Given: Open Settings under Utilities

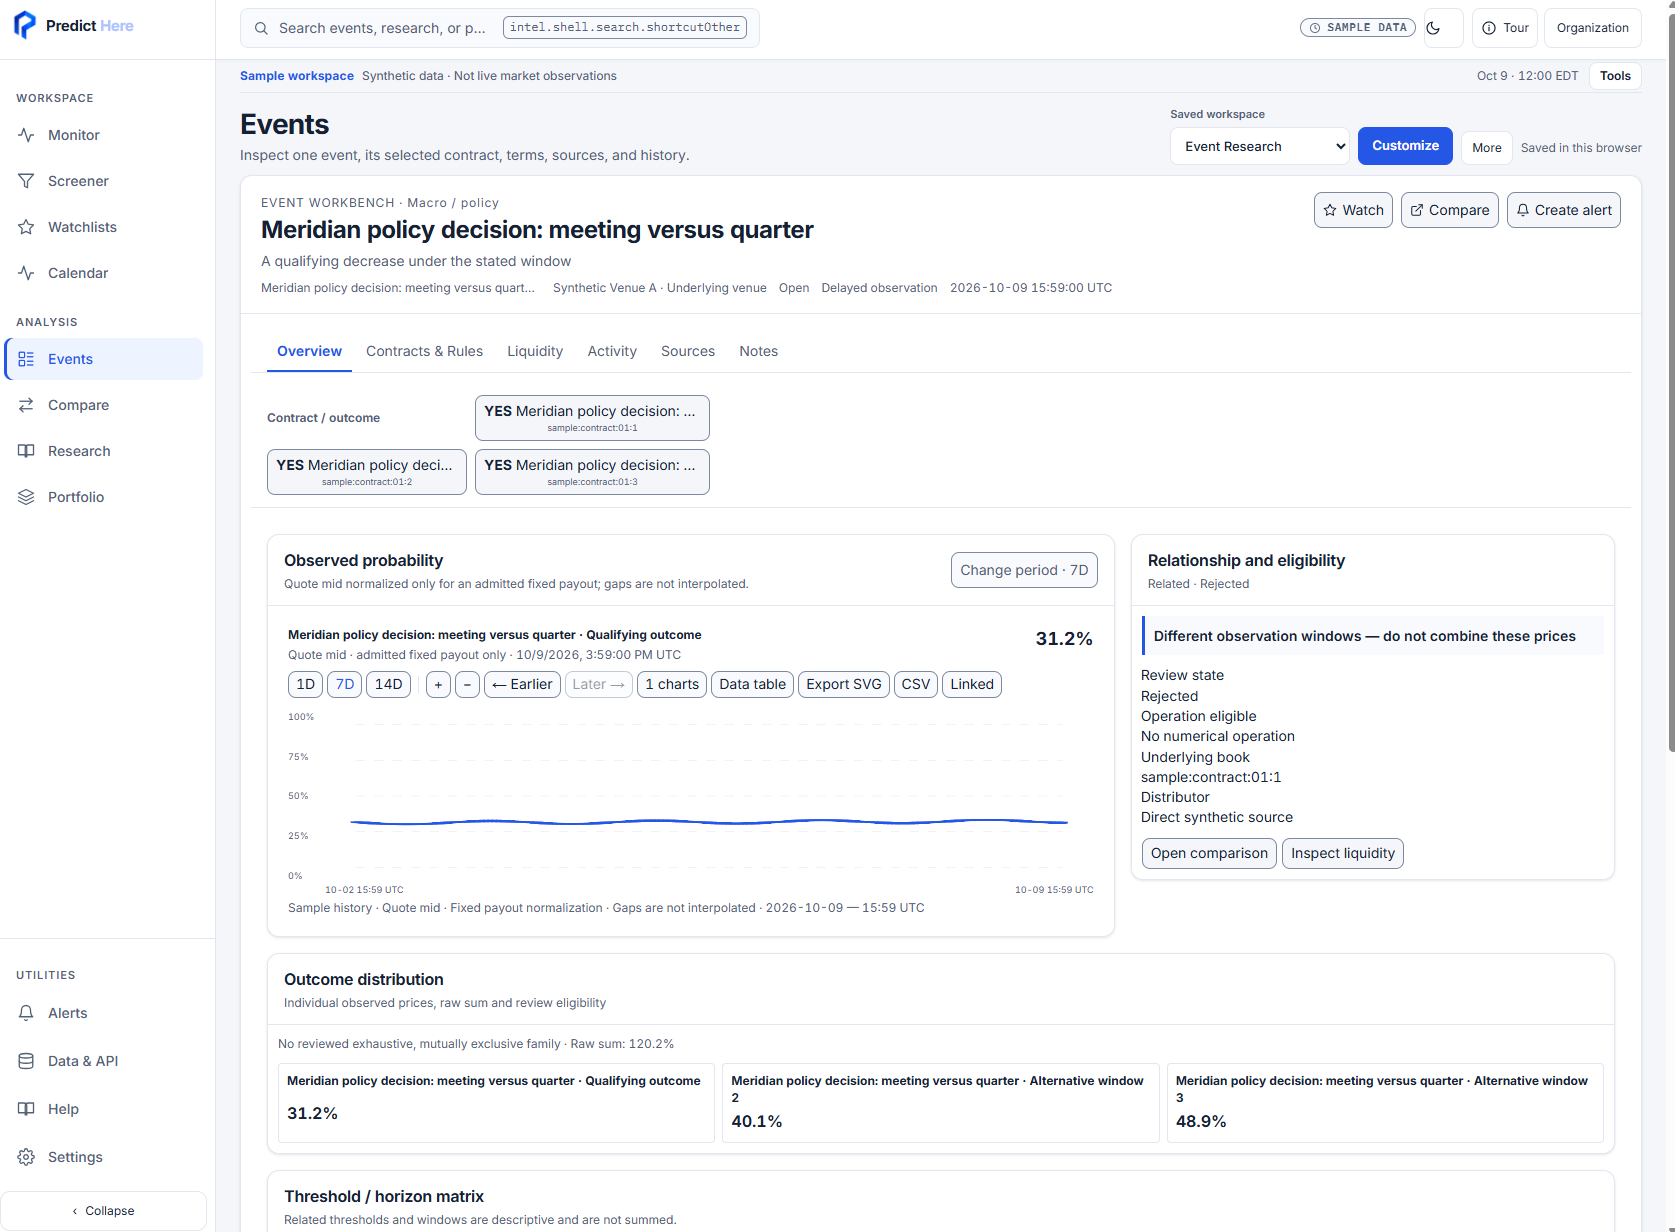Looking at the screenshot, I should click(103, 1157).
